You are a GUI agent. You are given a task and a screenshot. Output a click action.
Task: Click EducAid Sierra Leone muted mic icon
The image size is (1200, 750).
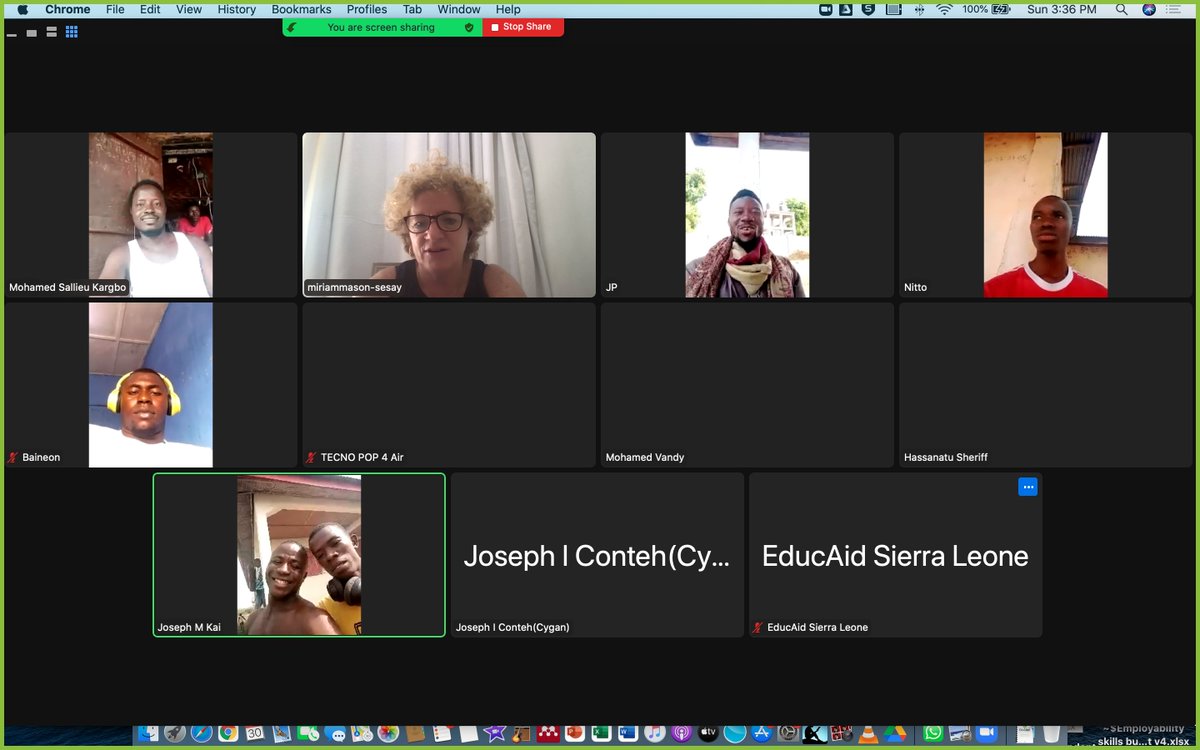click(x=758, y=627)
